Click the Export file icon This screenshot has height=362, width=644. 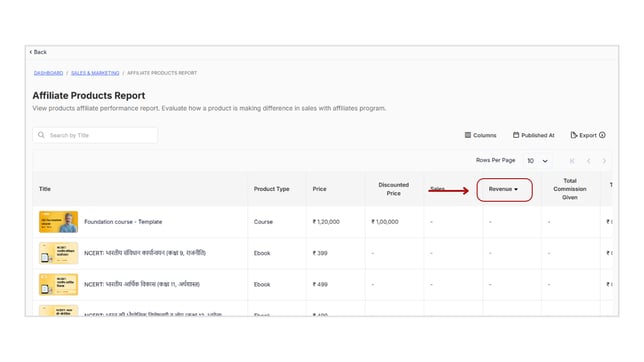pyautogui.click(x=573, y=135)
